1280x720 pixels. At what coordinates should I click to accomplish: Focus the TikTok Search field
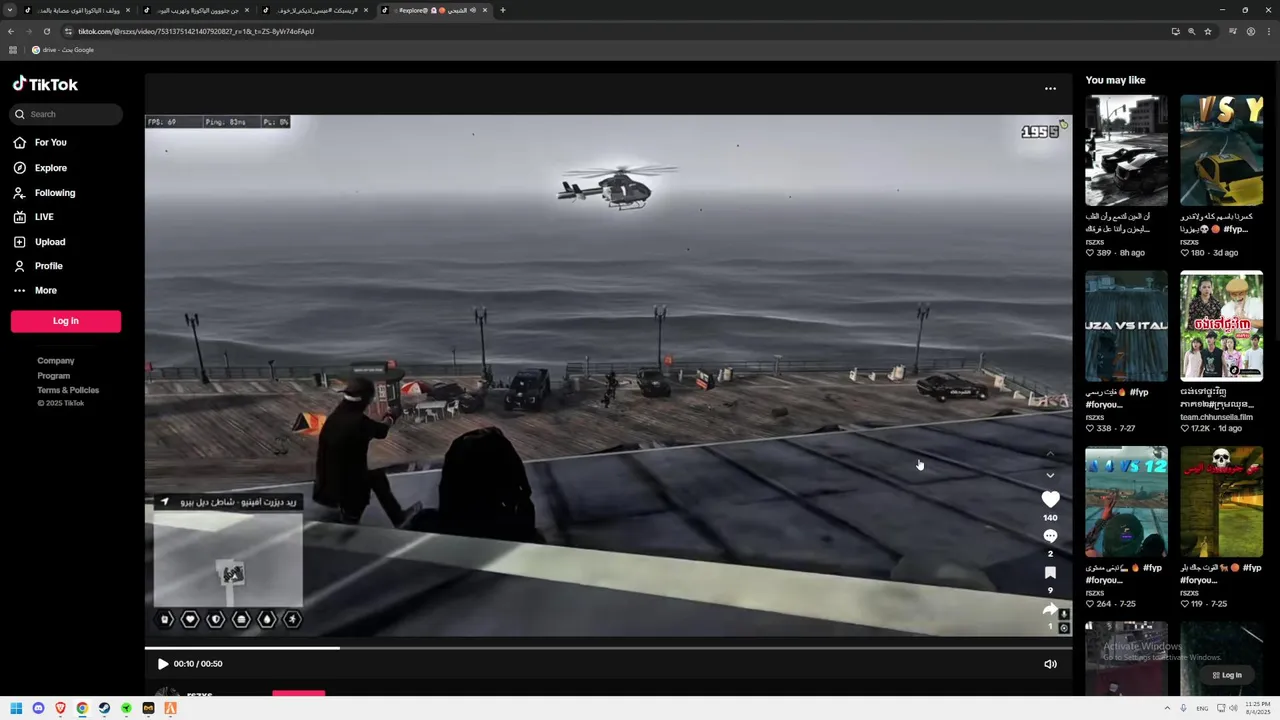point(67,114)
